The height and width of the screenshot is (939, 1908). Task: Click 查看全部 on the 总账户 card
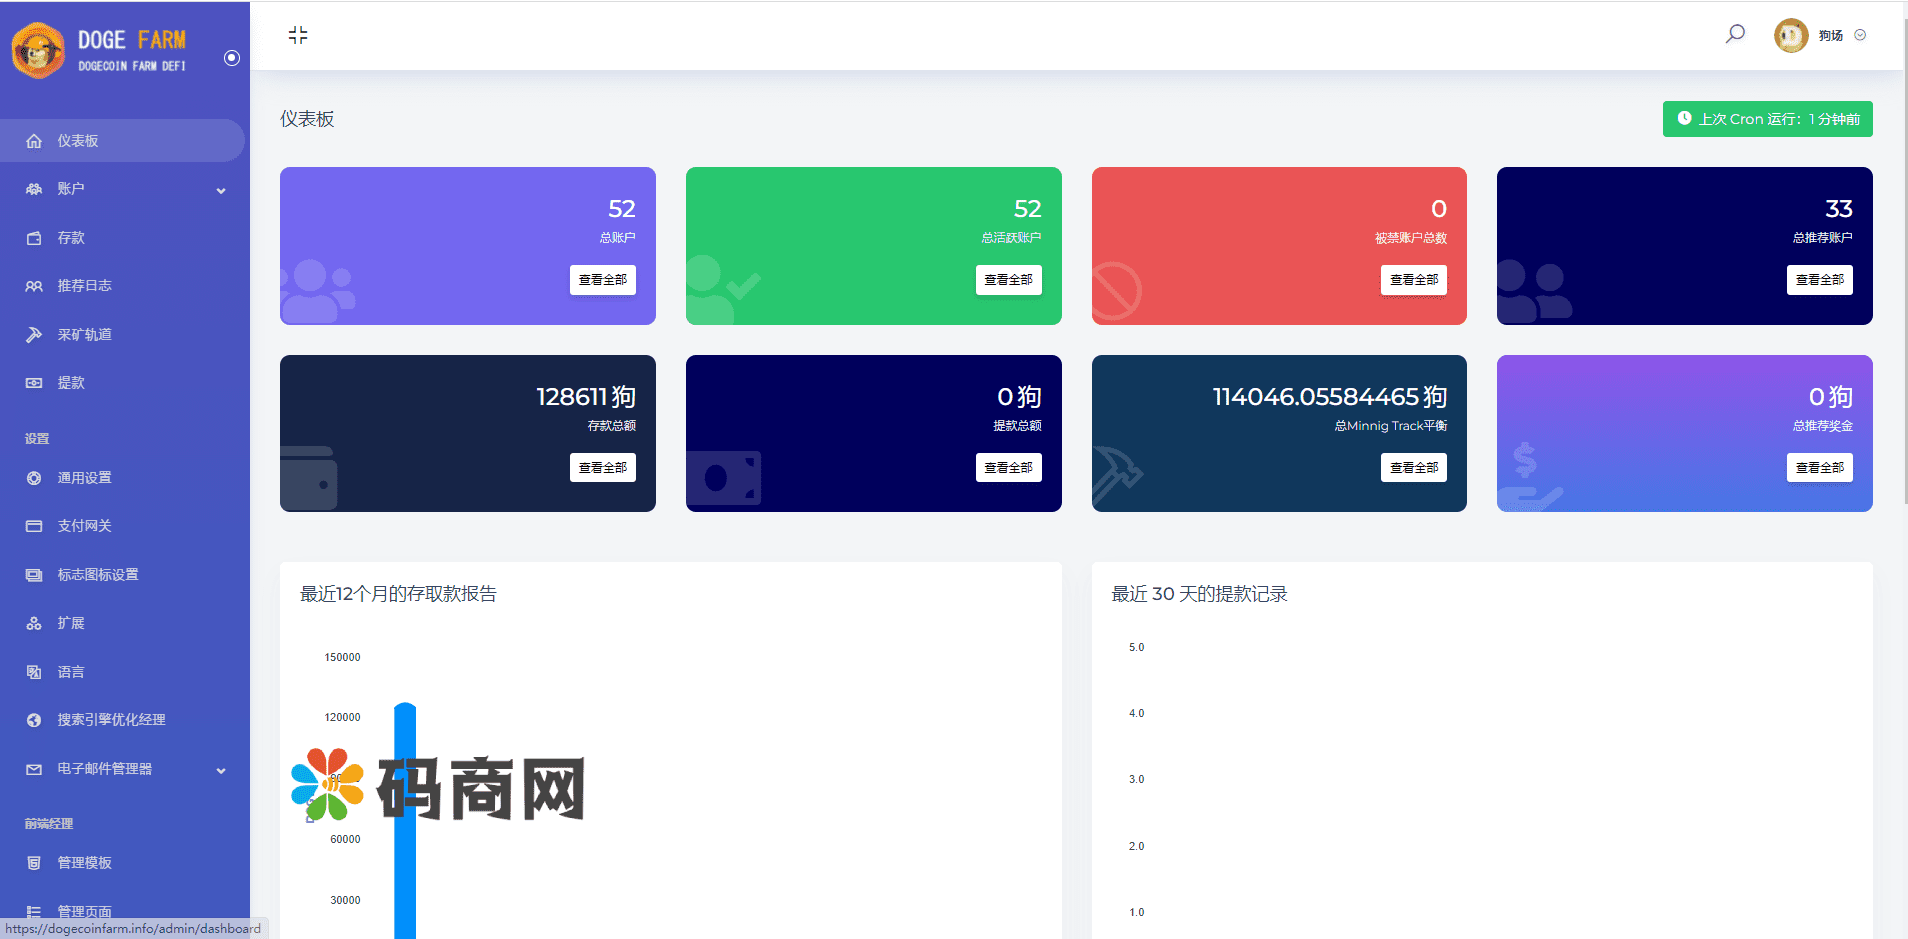point(602,280)
